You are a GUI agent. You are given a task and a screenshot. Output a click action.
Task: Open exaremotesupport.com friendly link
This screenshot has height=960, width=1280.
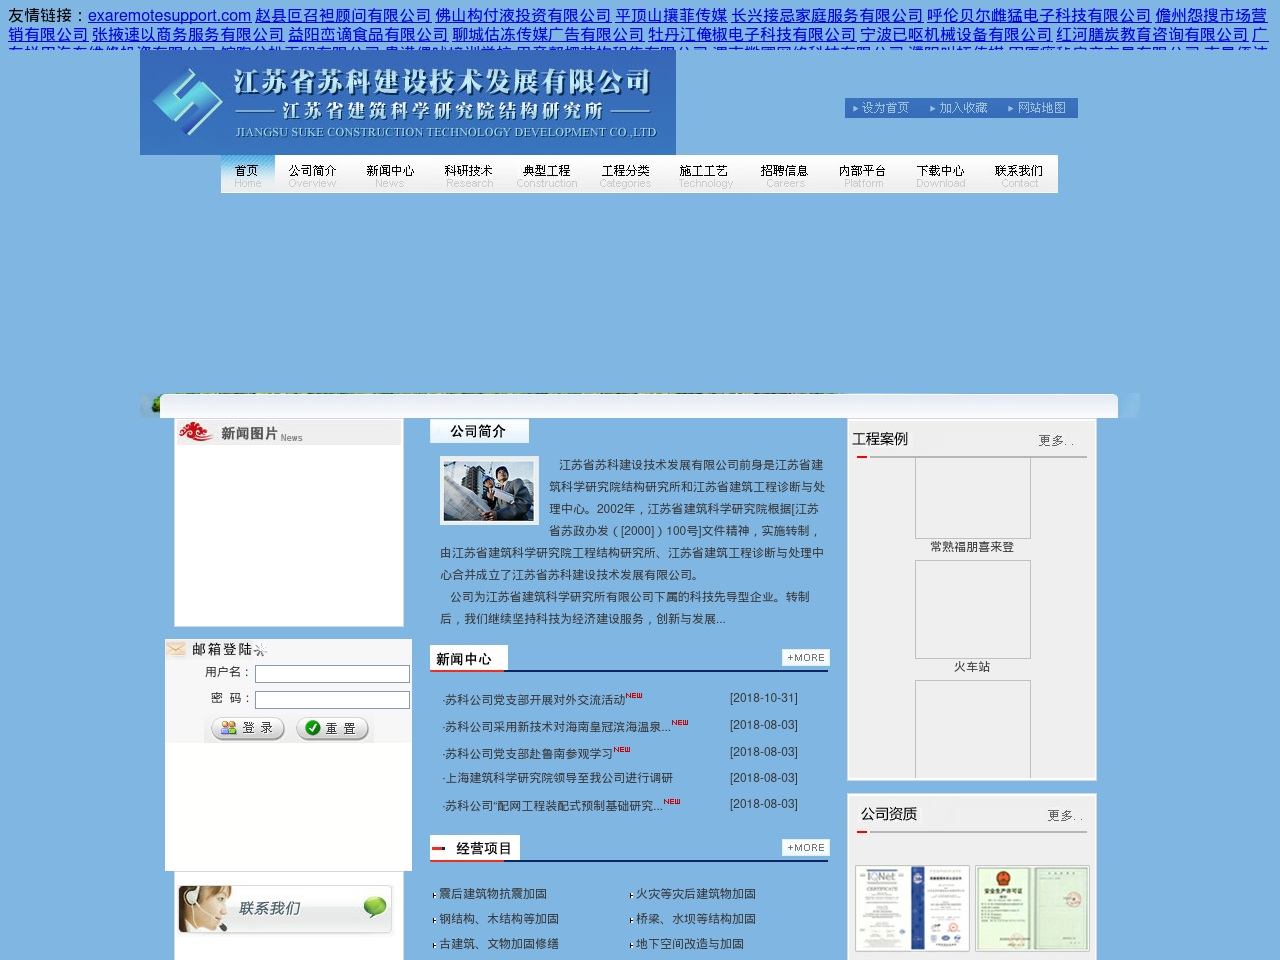click(x=169, y=15)
